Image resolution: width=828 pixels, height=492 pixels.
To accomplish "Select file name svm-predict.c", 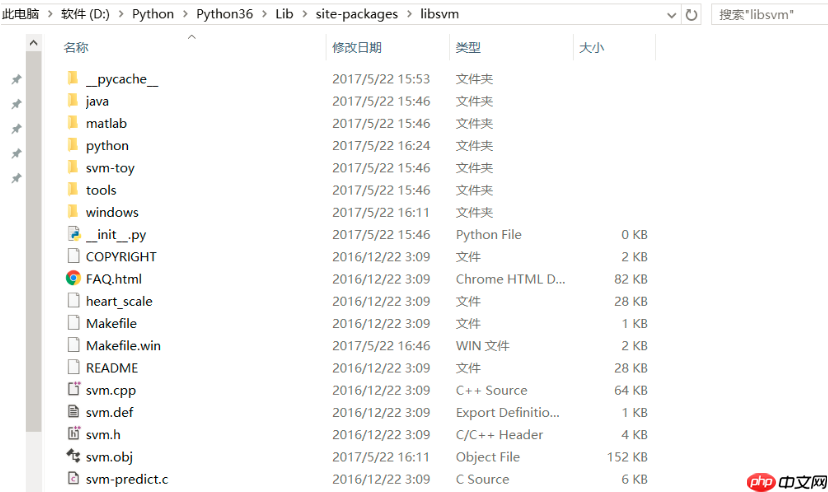I will point(127,479).
